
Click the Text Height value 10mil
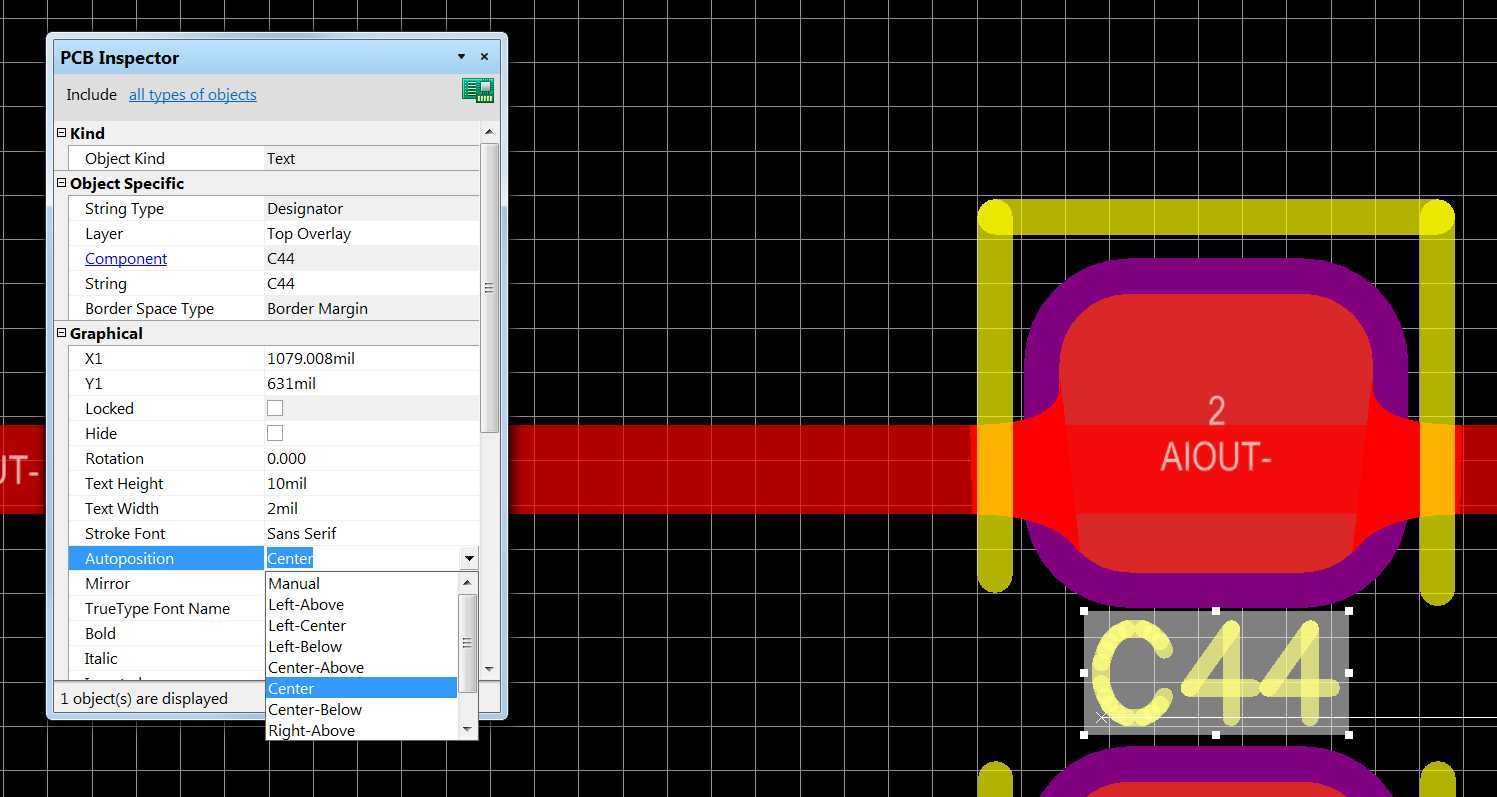(x=287, y=483)
